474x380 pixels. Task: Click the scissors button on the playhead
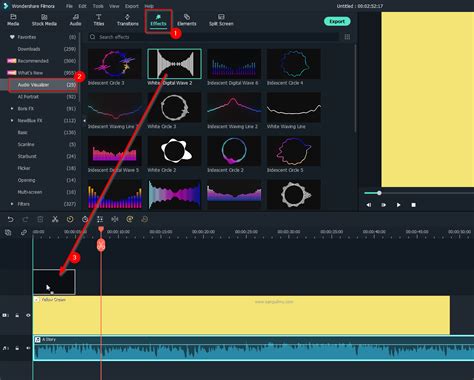(101, 245)
